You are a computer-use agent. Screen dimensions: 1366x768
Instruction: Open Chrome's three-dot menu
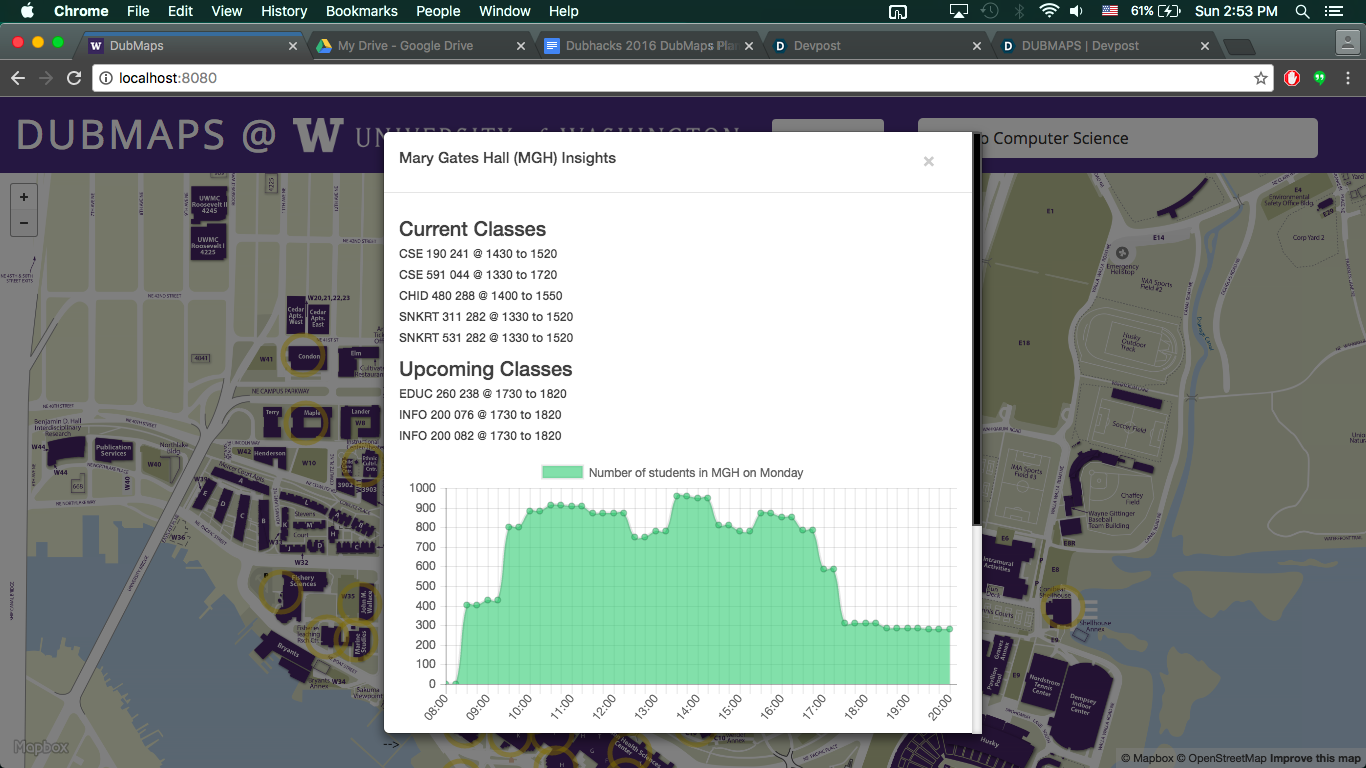click(1347, 78)
